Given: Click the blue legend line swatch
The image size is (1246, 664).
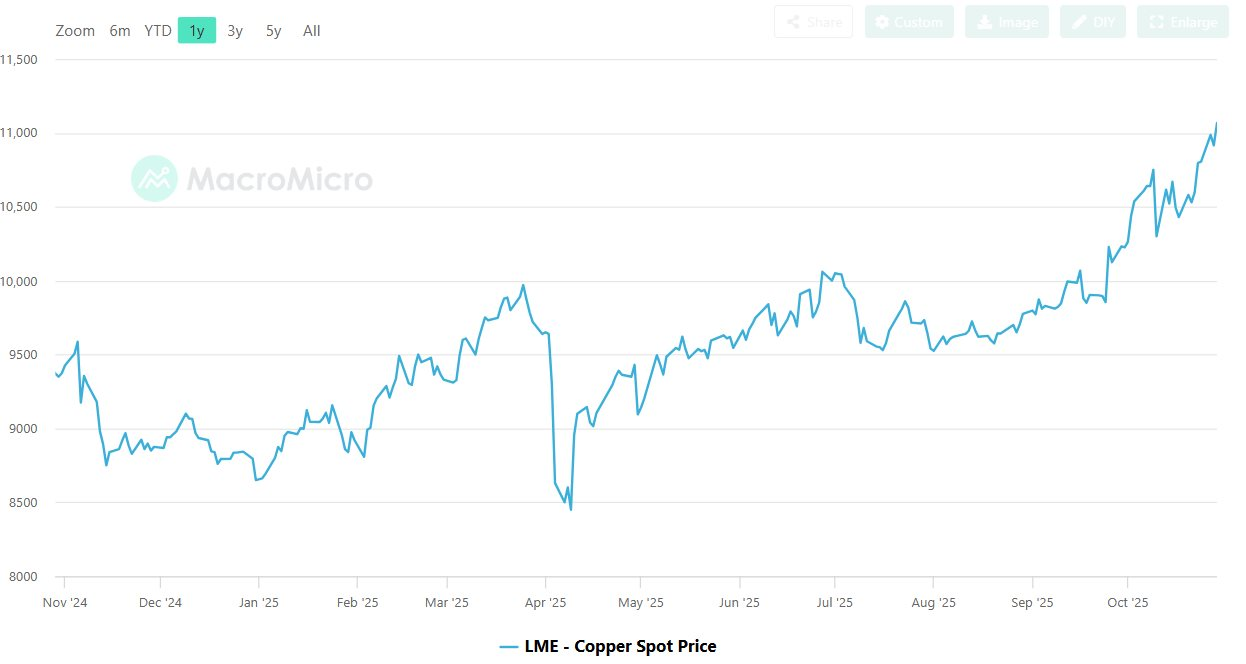Looking at the screenshot, I should [x=508, y=647].
